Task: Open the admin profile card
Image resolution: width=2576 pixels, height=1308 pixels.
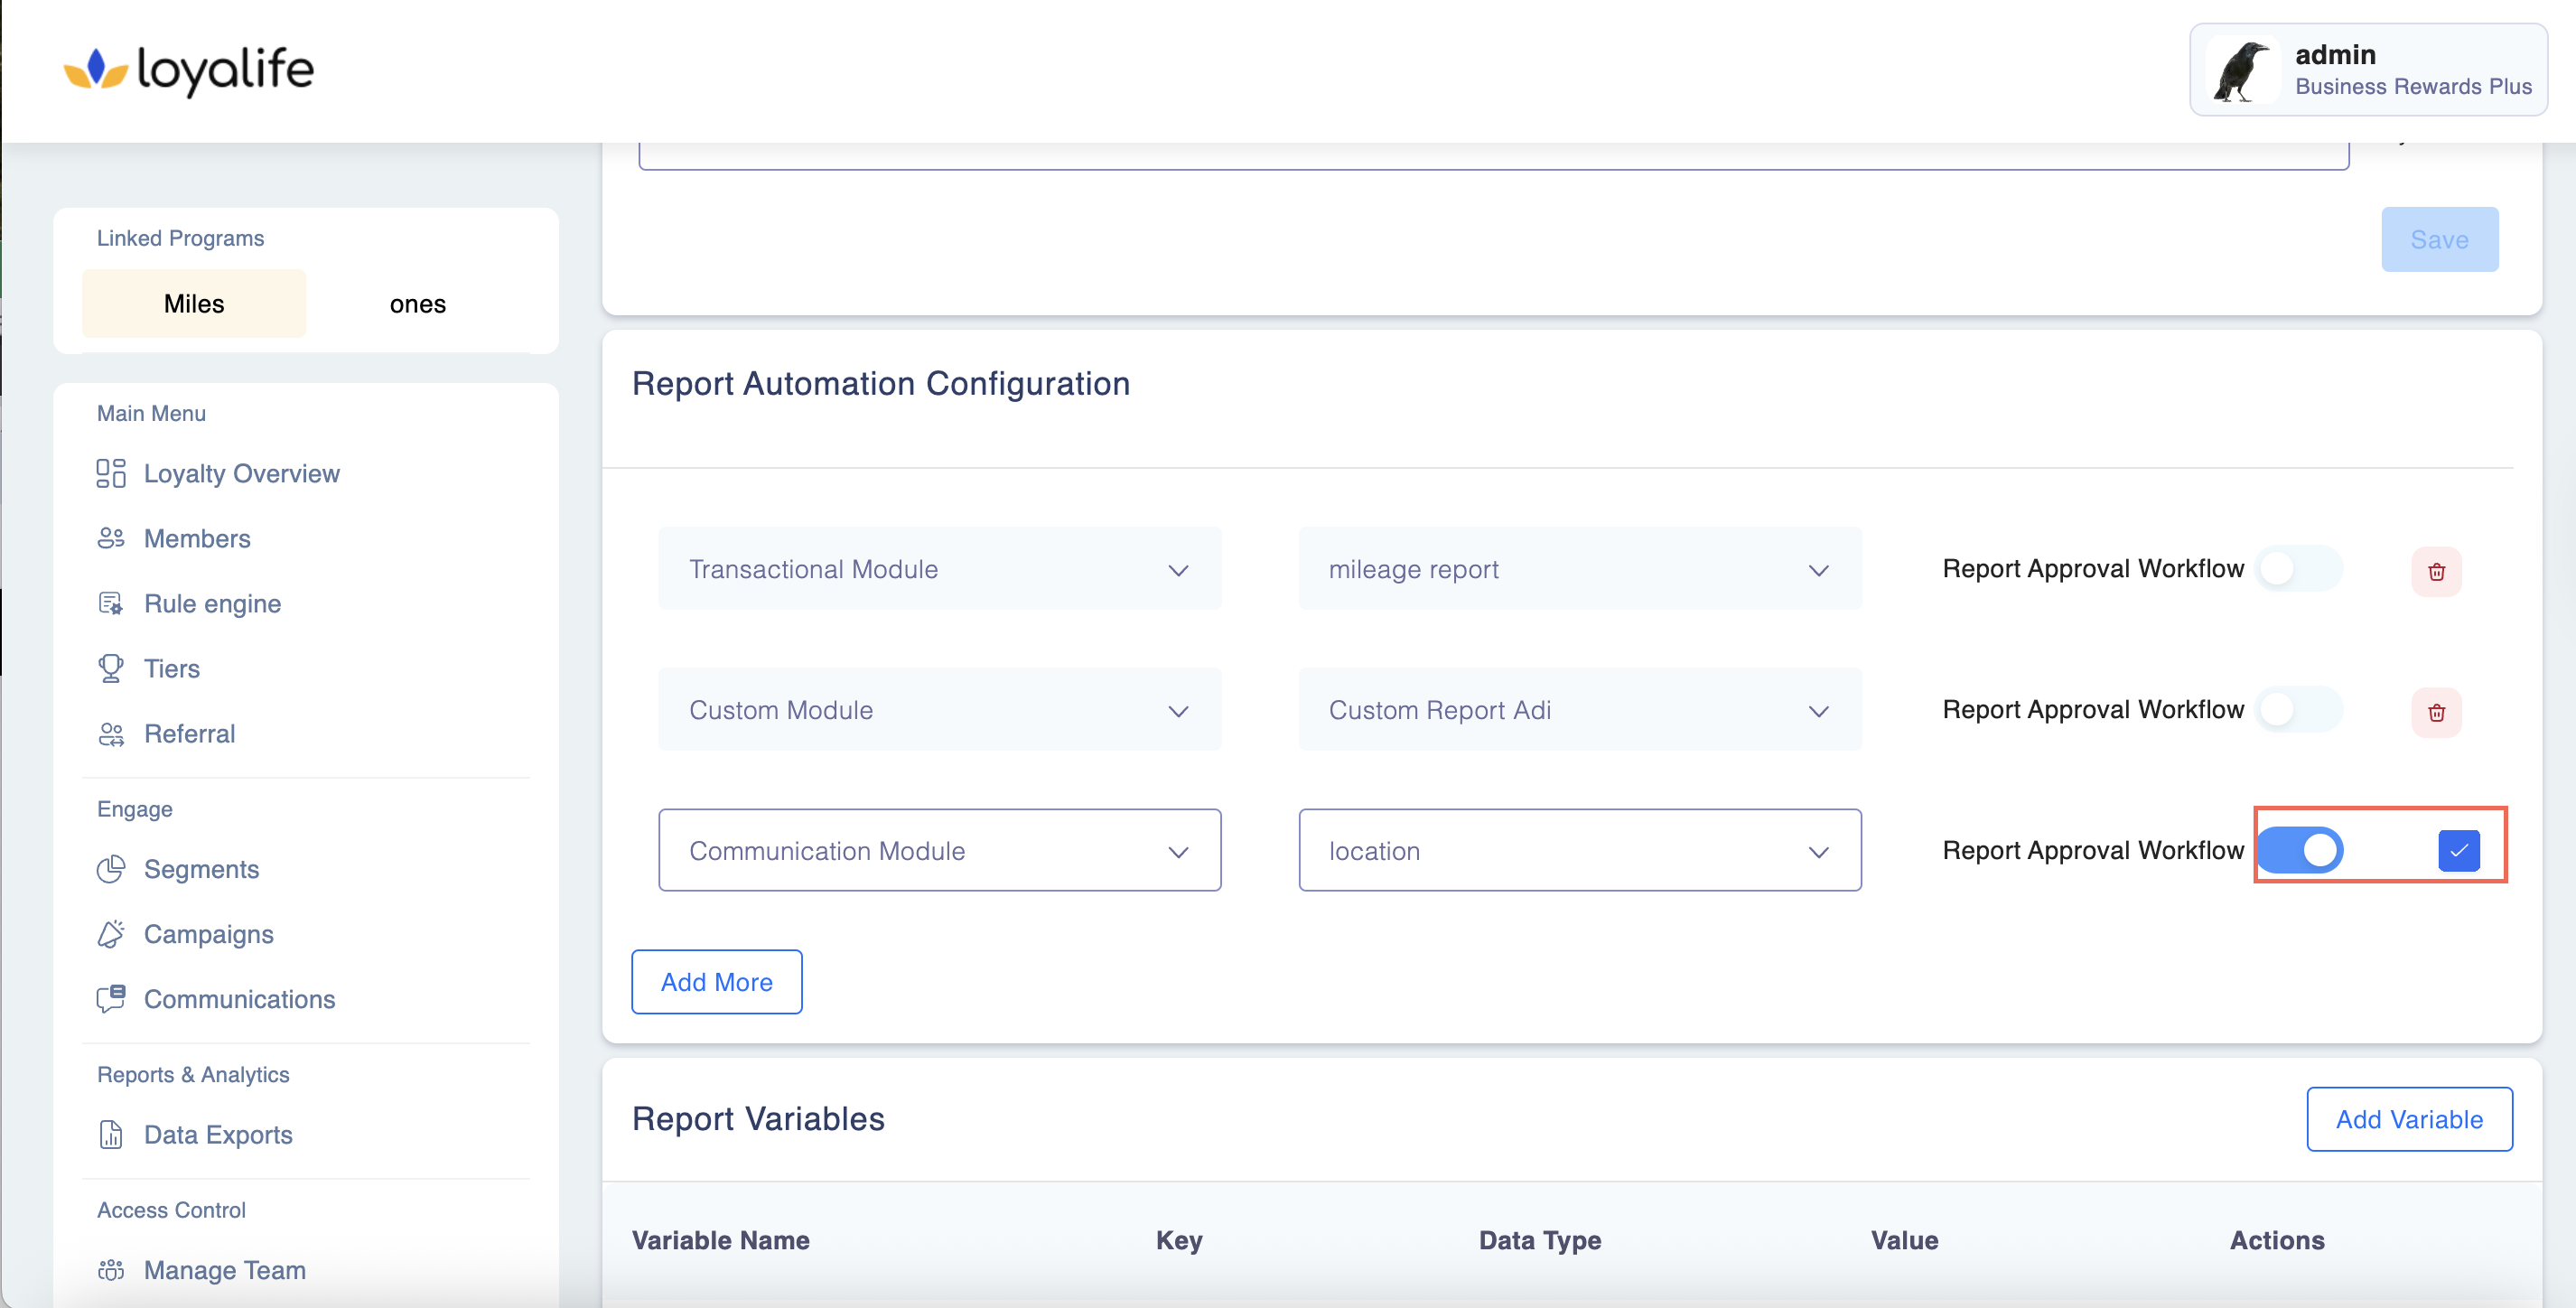Action: (x=2368, y=70)
